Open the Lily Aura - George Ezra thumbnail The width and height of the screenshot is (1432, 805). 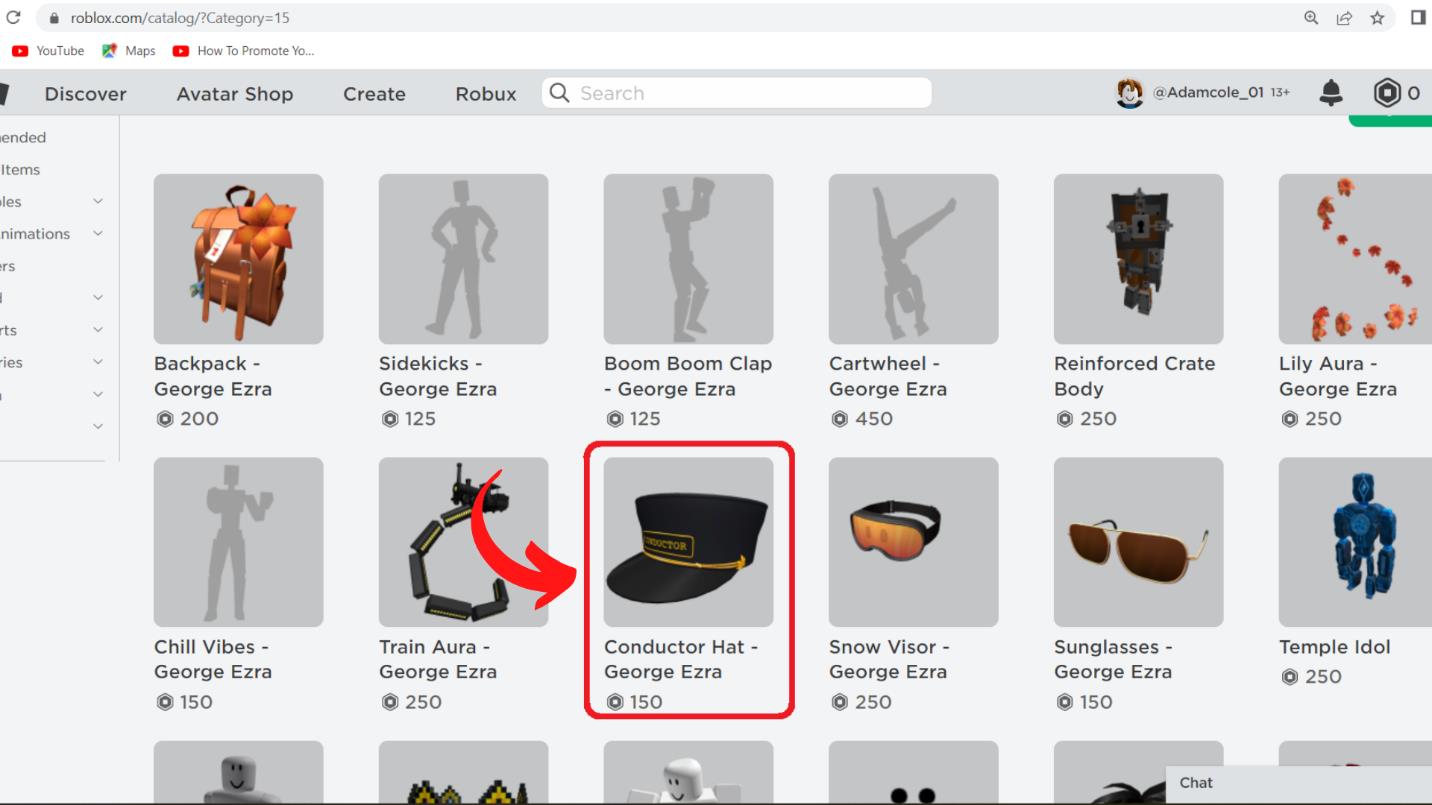coord(1355,259)
